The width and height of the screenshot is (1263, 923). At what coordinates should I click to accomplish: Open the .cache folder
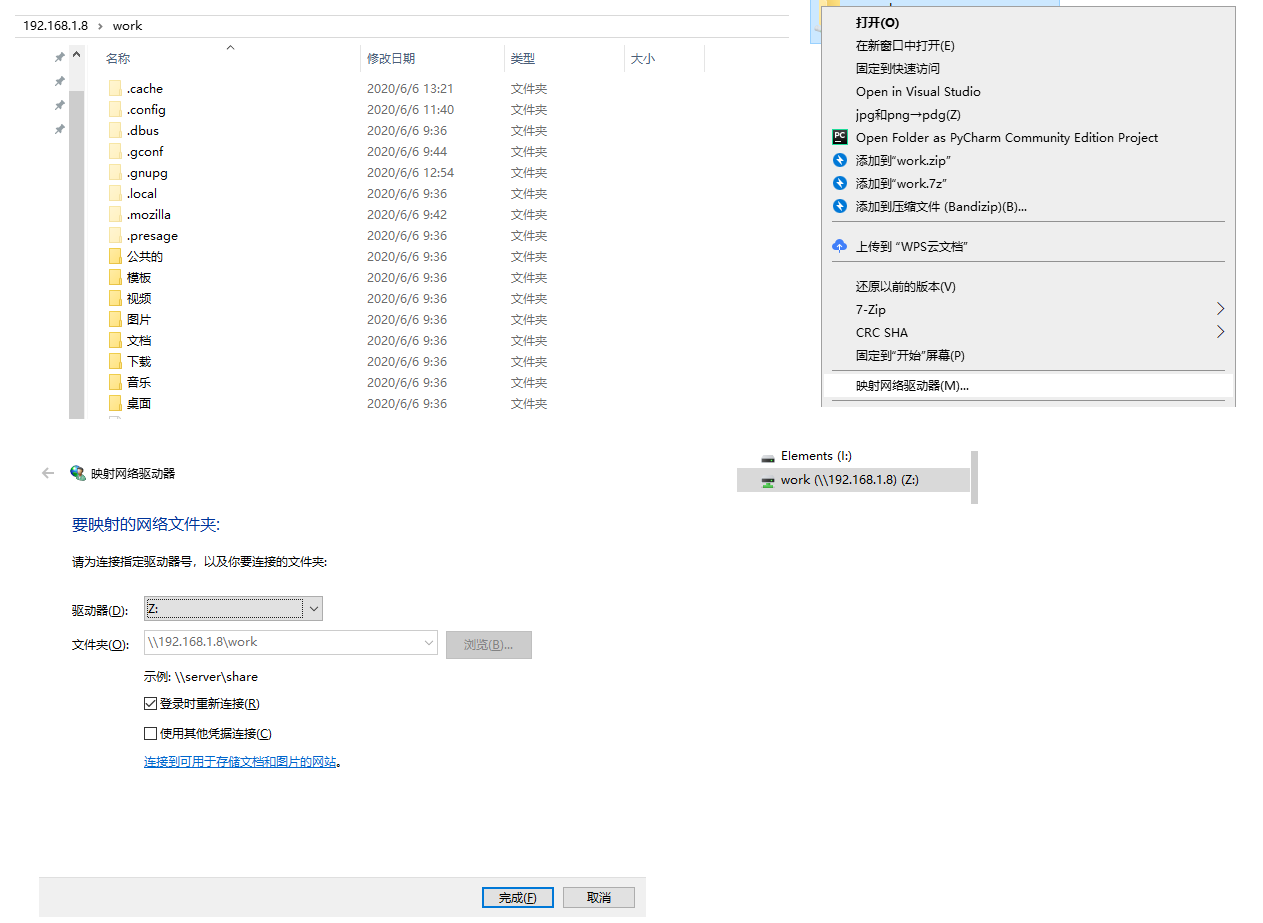click(x=143, y=88)
